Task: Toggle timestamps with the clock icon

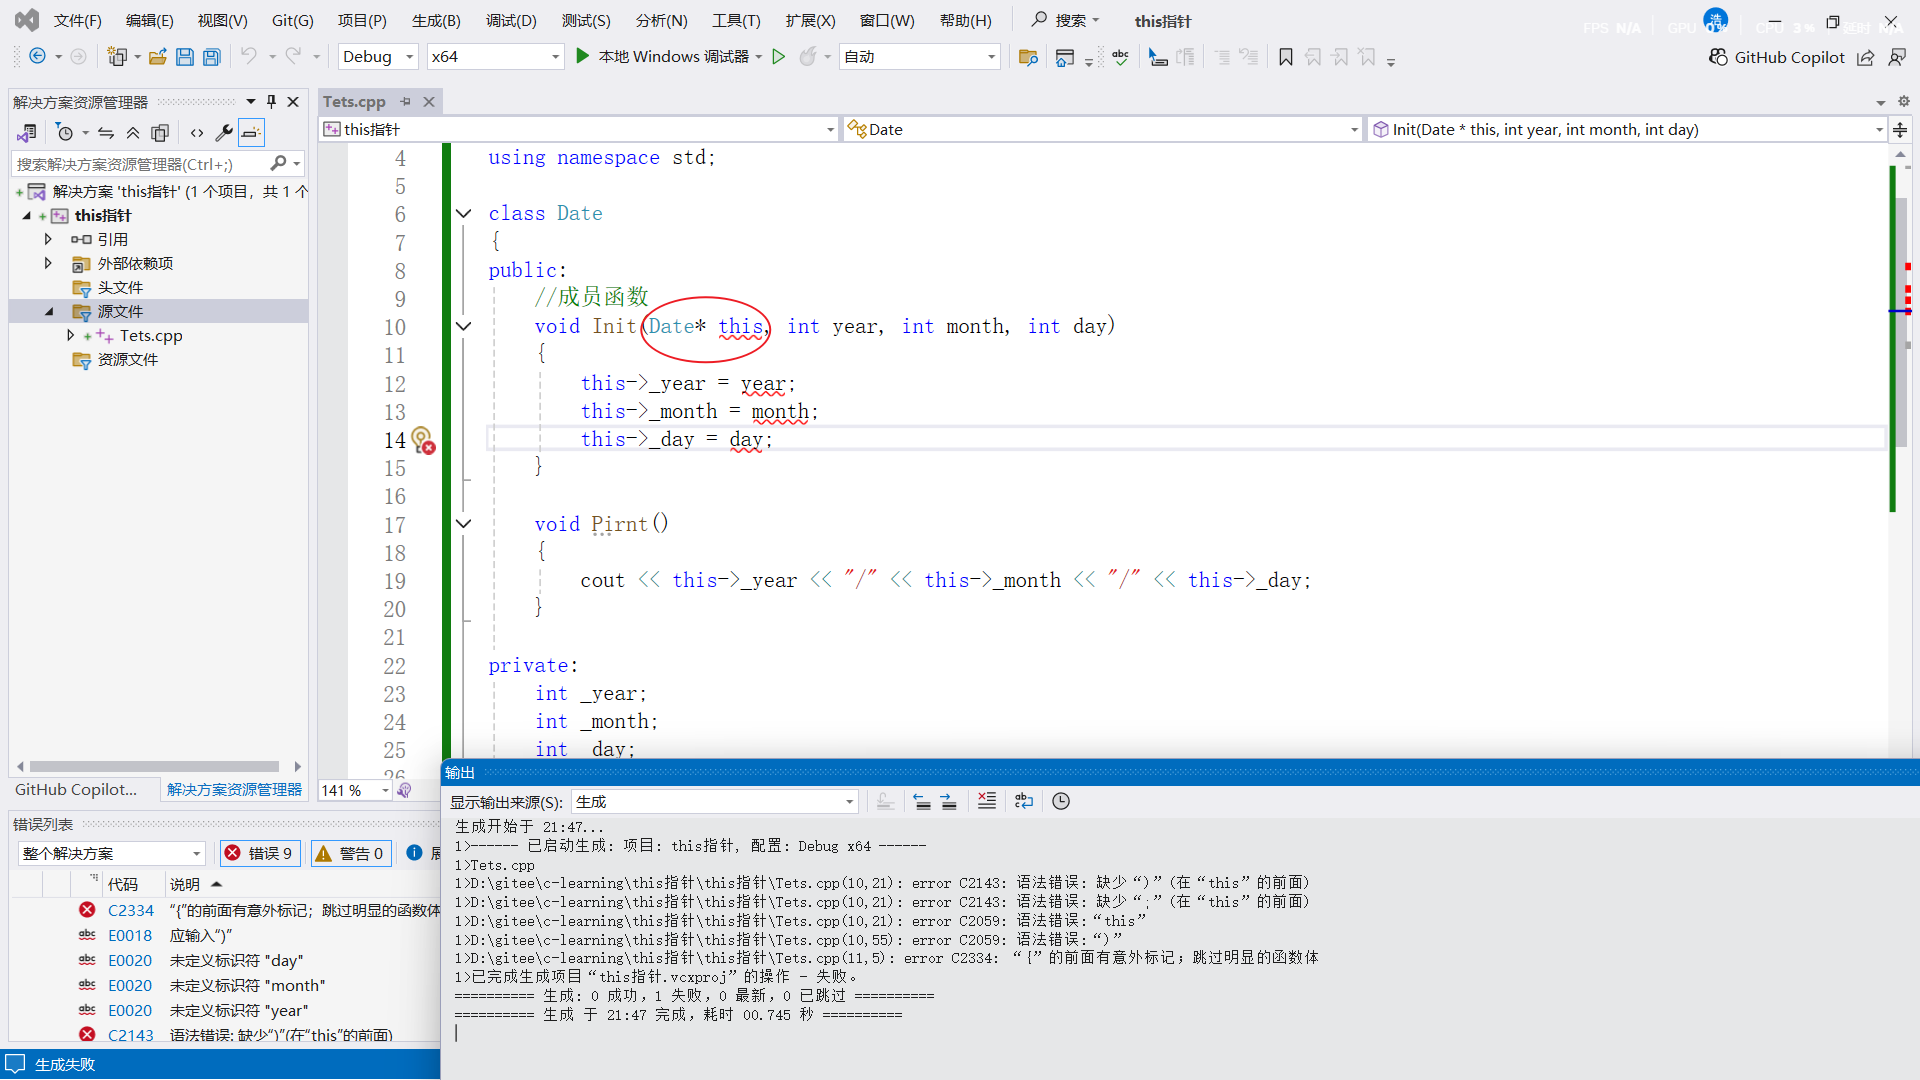Action: click(1061, 801)
